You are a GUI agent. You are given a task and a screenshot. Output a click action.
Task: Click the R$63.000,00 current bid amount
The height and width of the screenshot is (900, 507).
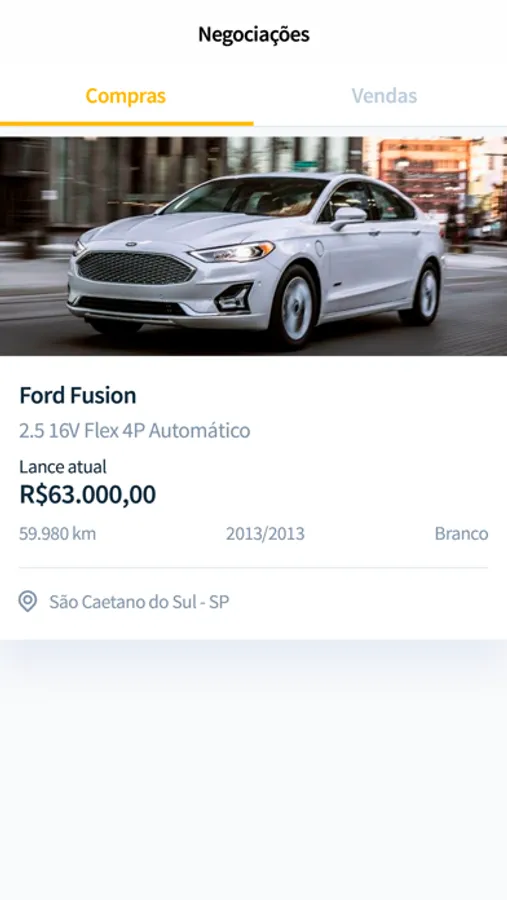click(88, 494)
